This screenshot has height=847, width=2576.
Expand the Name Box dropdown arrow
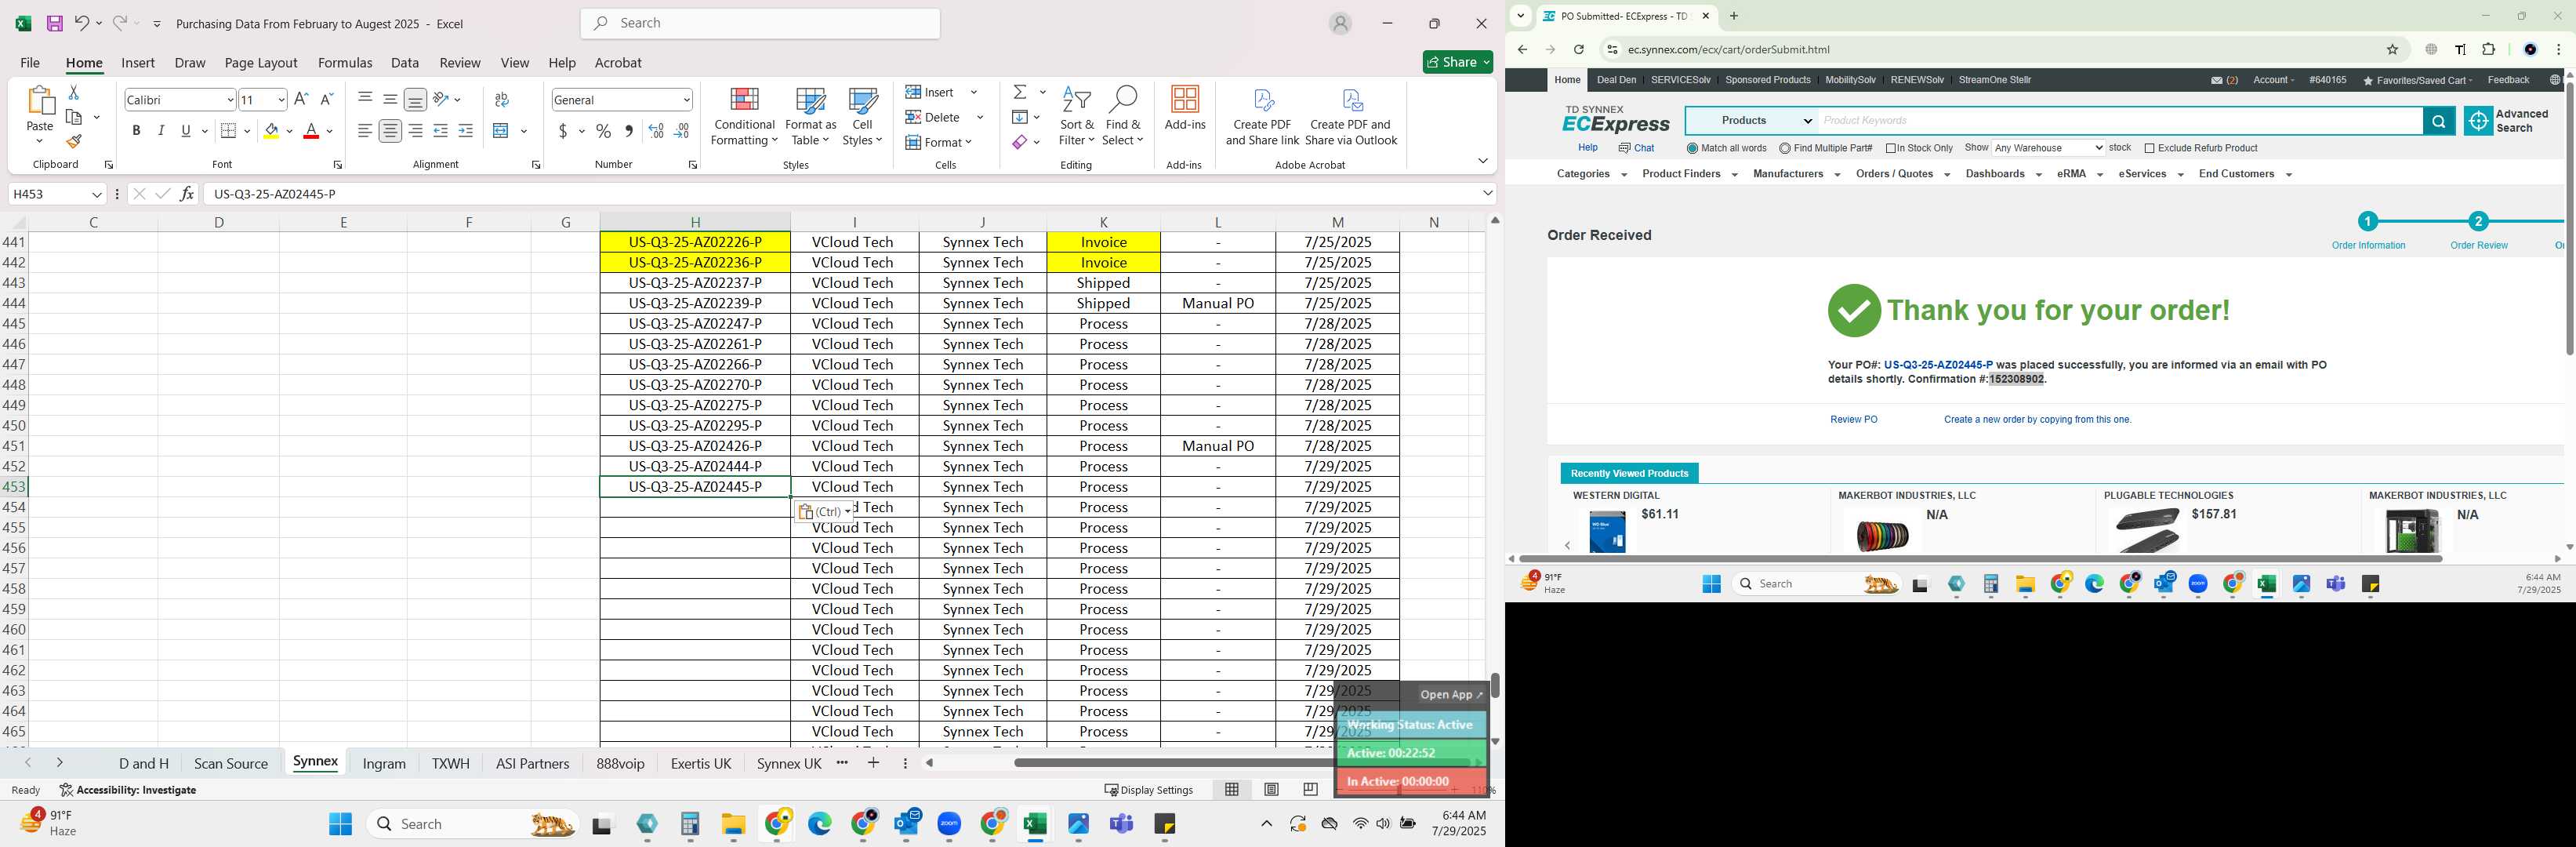pyautogui.click(x=96, y=194)
